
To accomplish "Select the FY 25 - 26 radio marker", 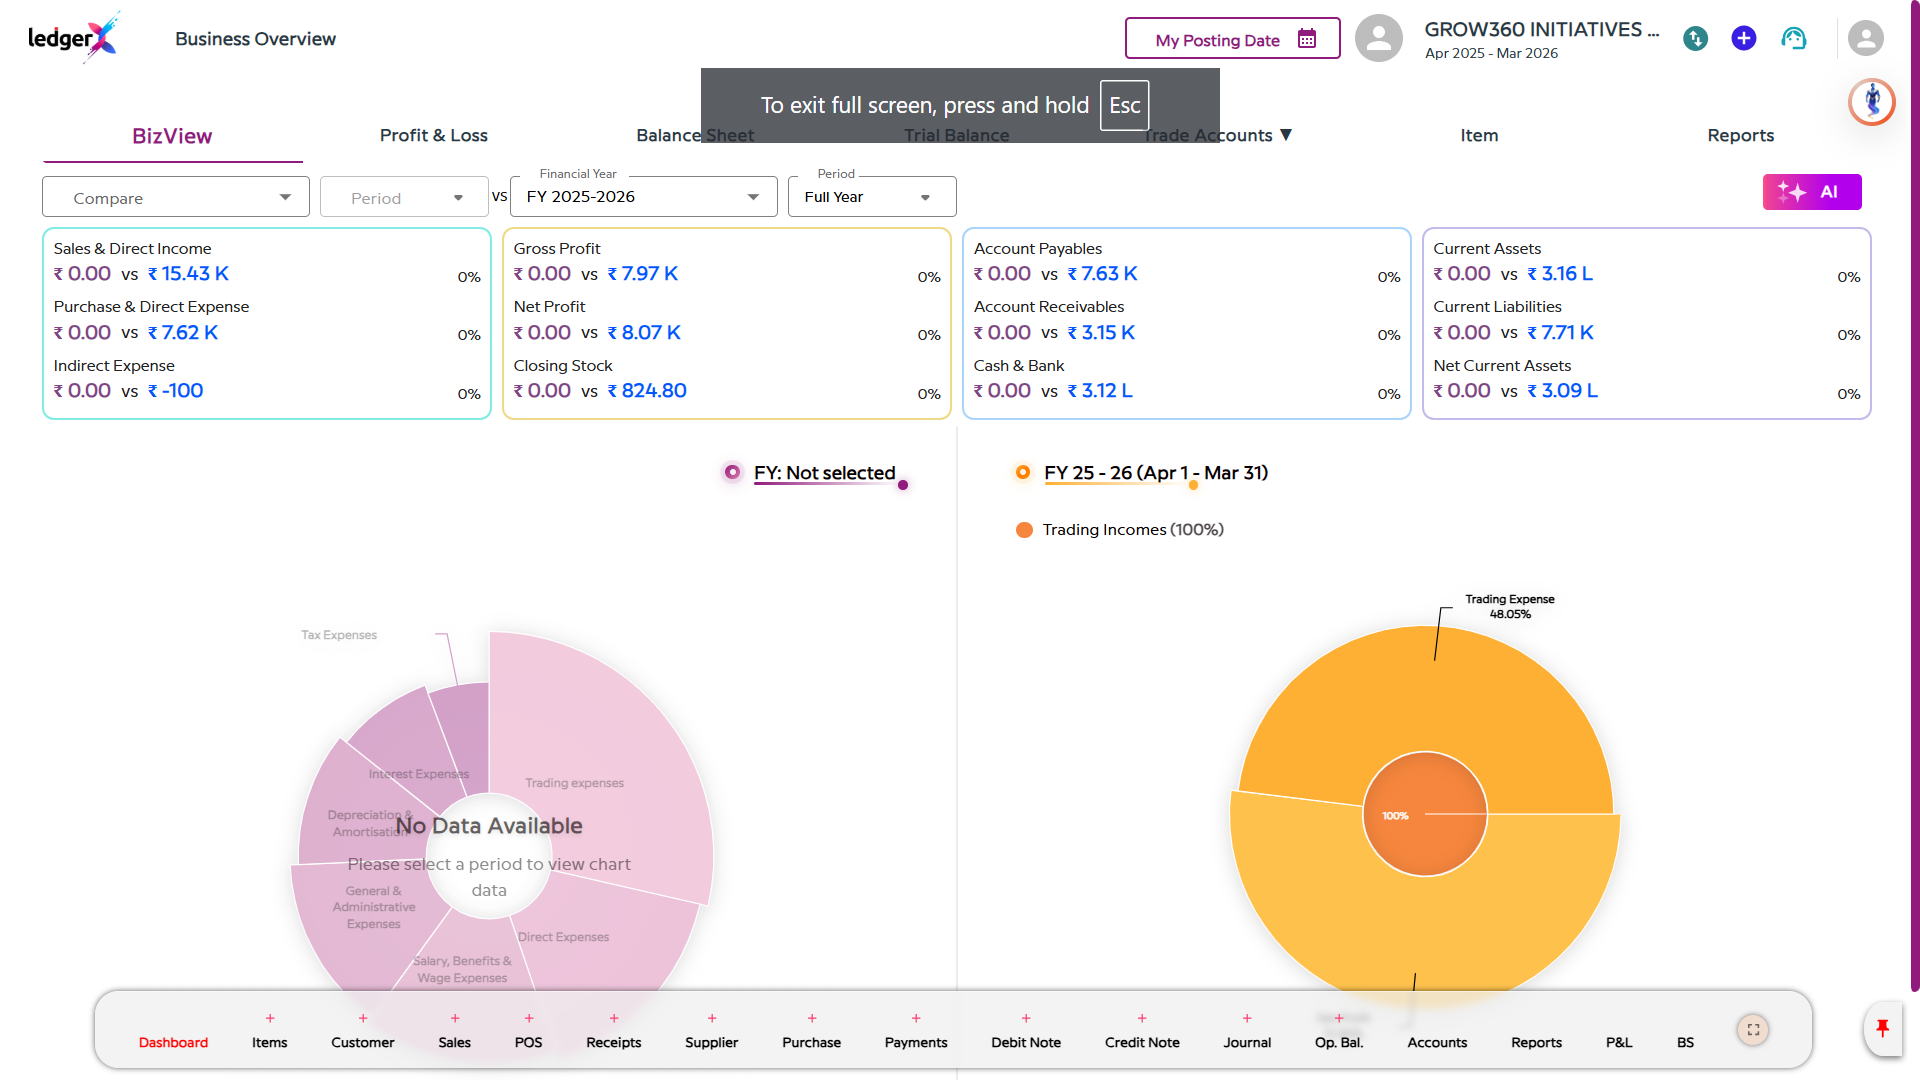I will [1022, 472].
